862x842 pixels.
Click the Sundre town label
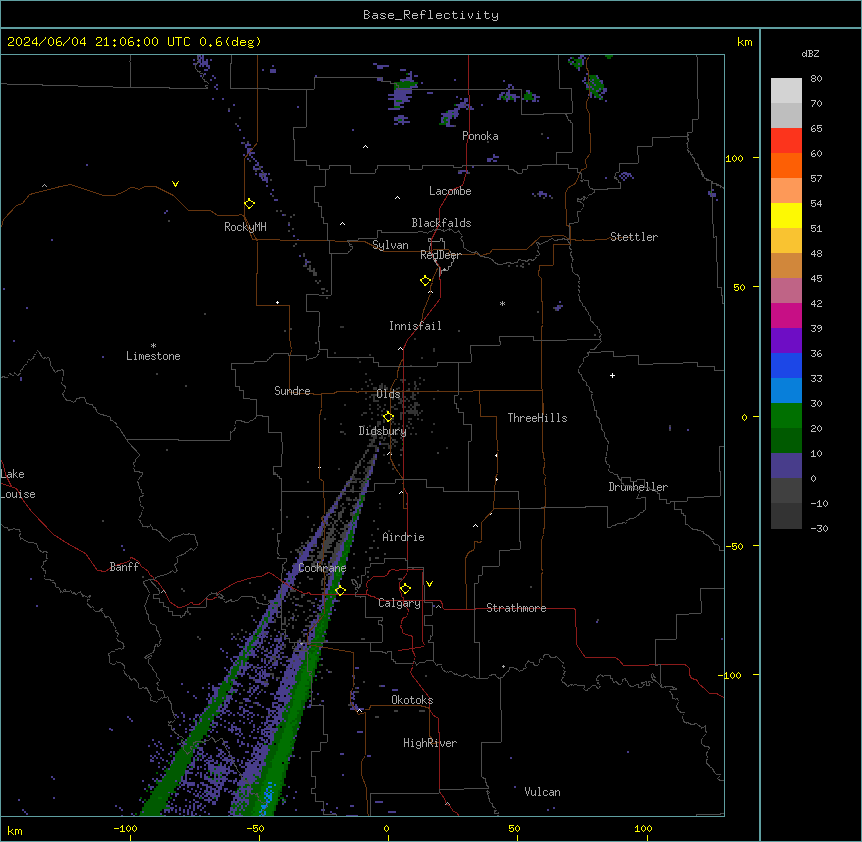click(292, 391)
